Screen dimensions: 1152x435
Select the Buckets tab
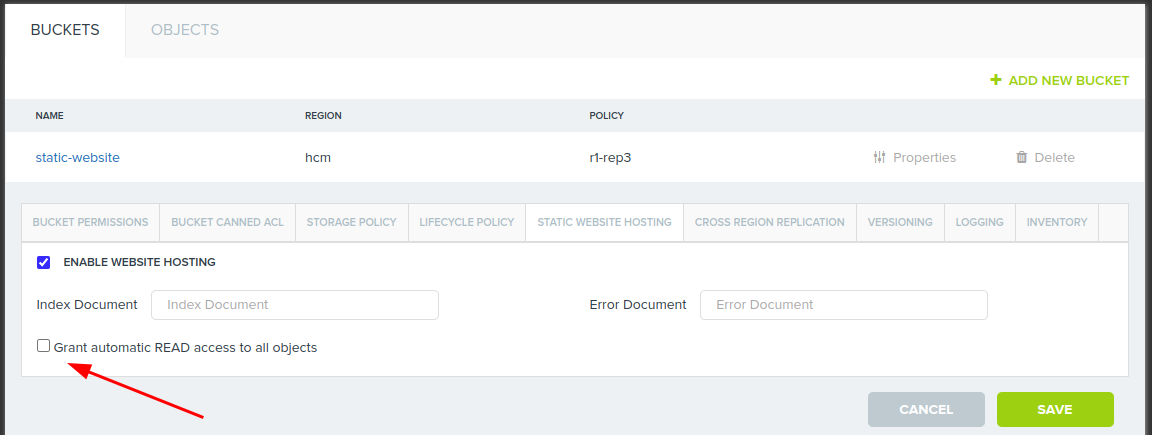click(65, 30)
